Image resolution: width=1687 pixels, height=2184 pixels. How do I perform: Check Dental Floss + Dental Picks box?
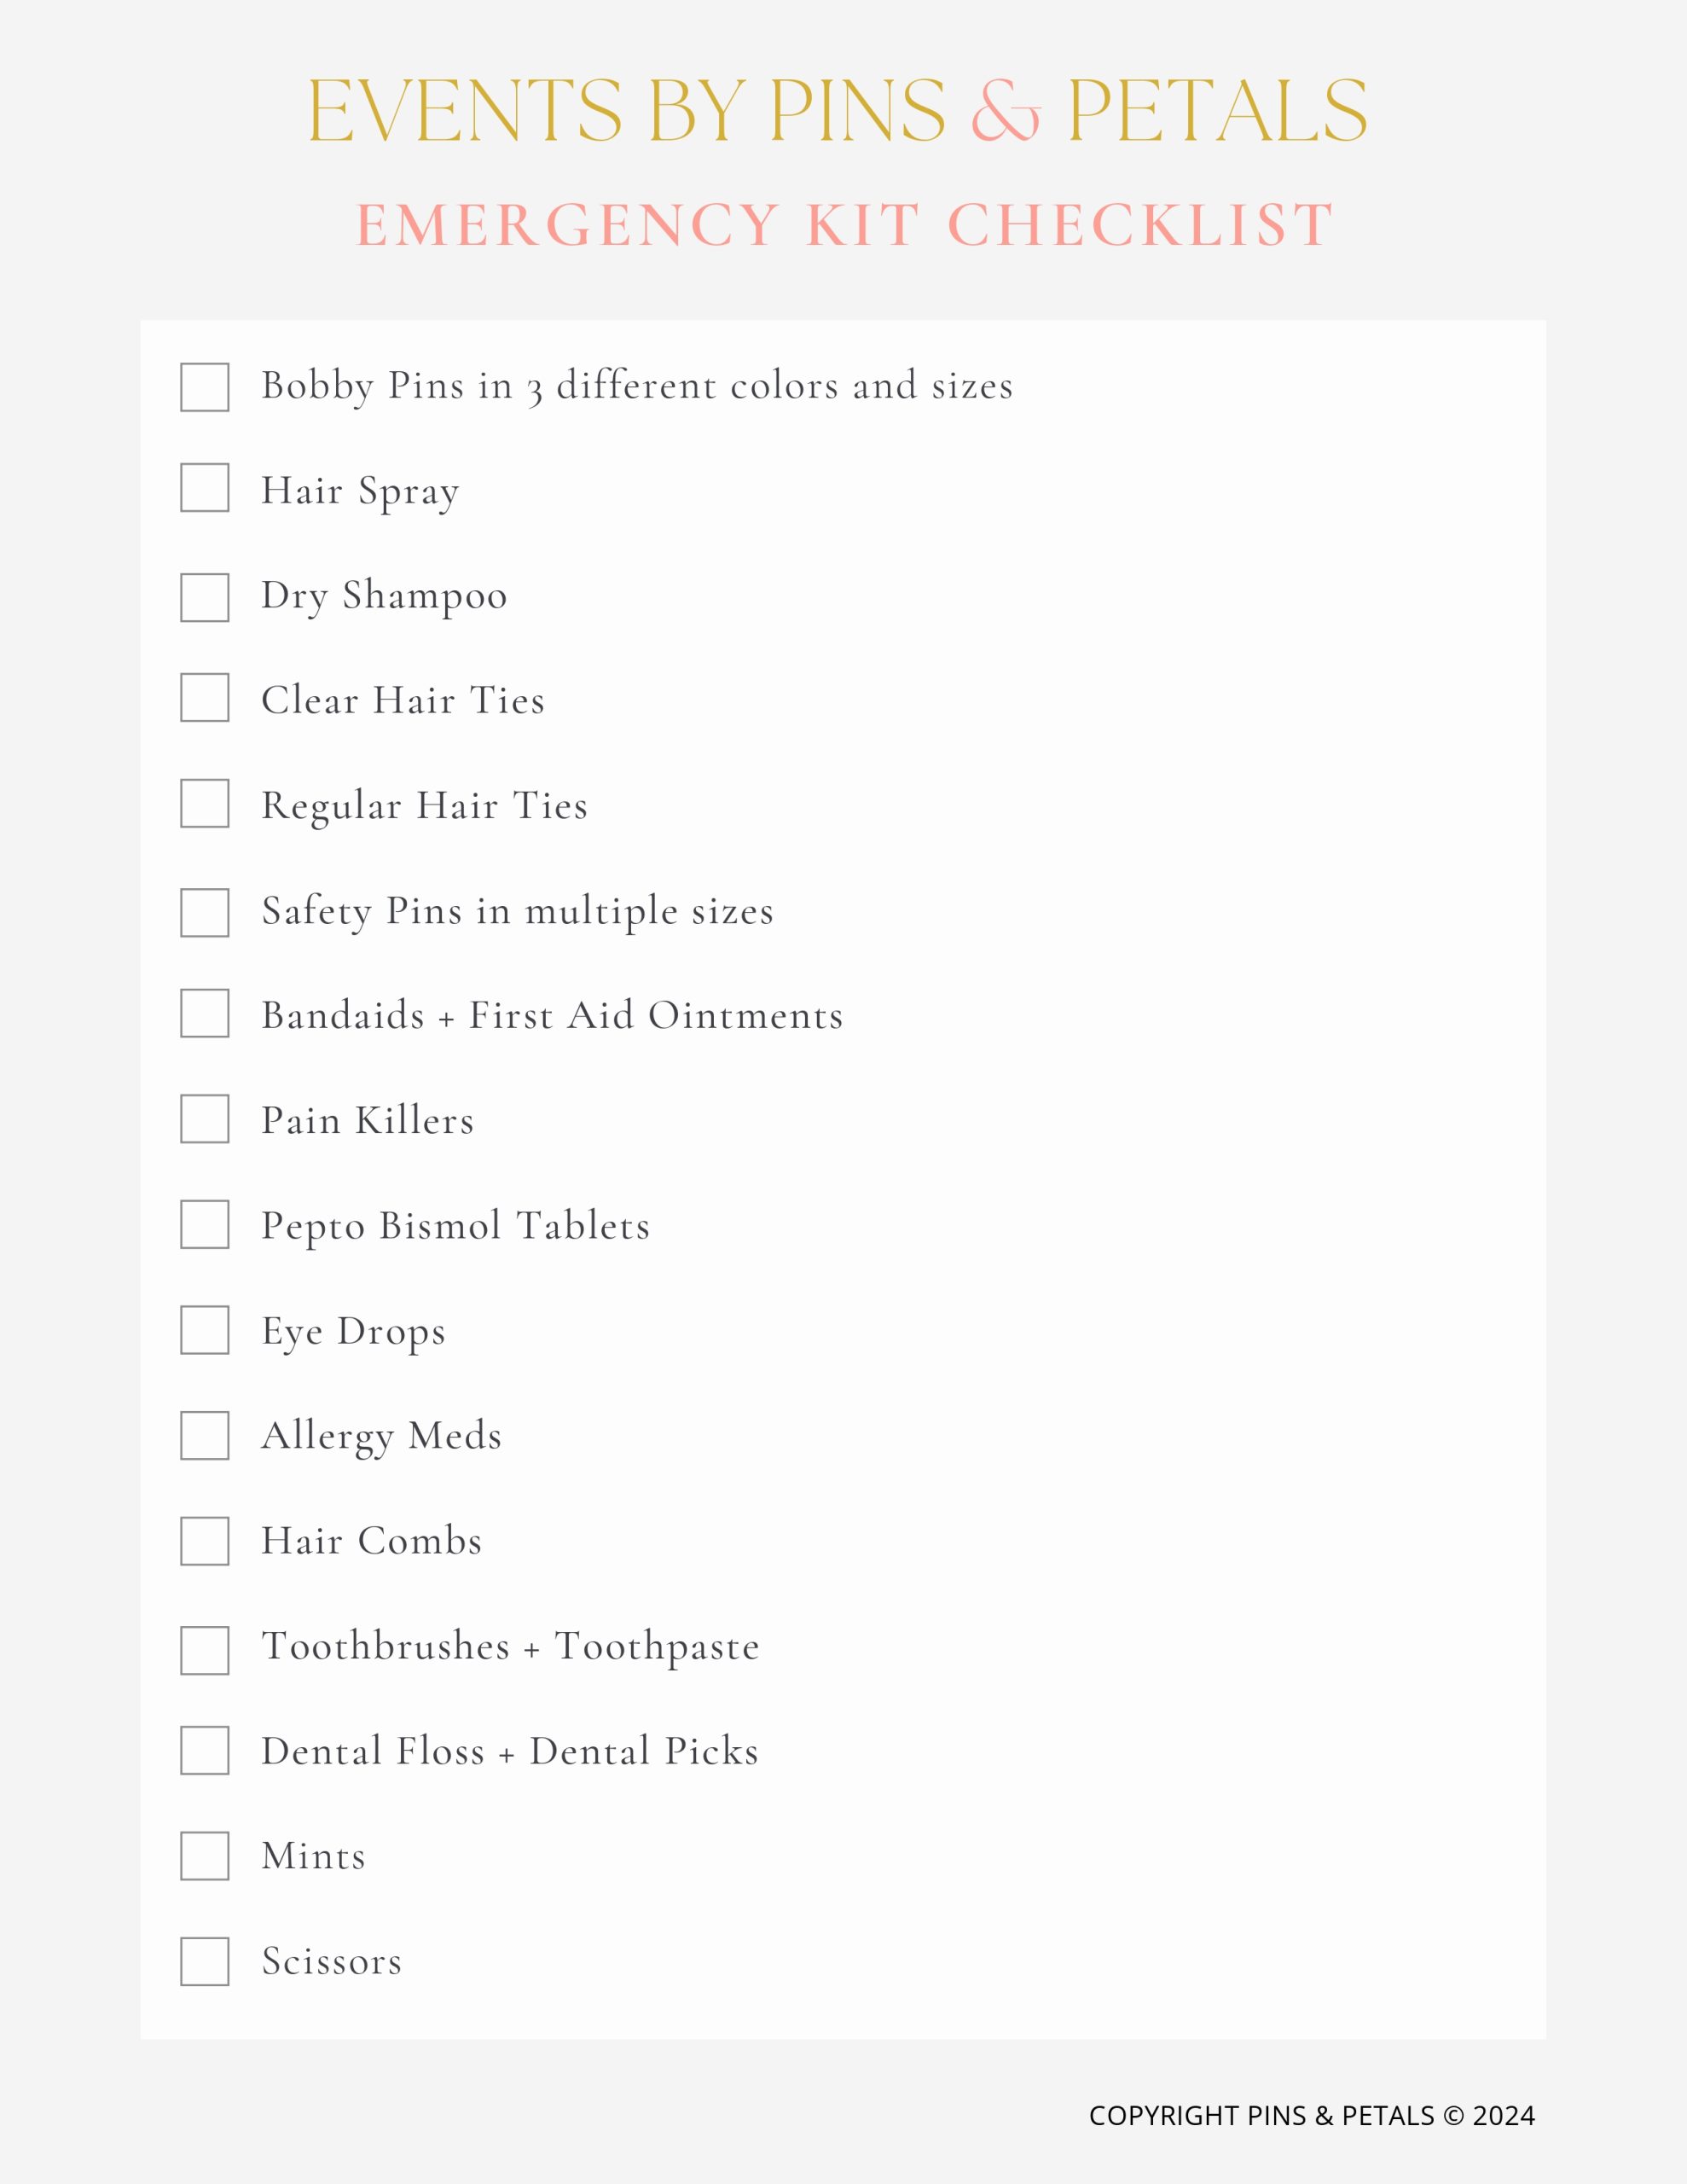pos(204,1750)
